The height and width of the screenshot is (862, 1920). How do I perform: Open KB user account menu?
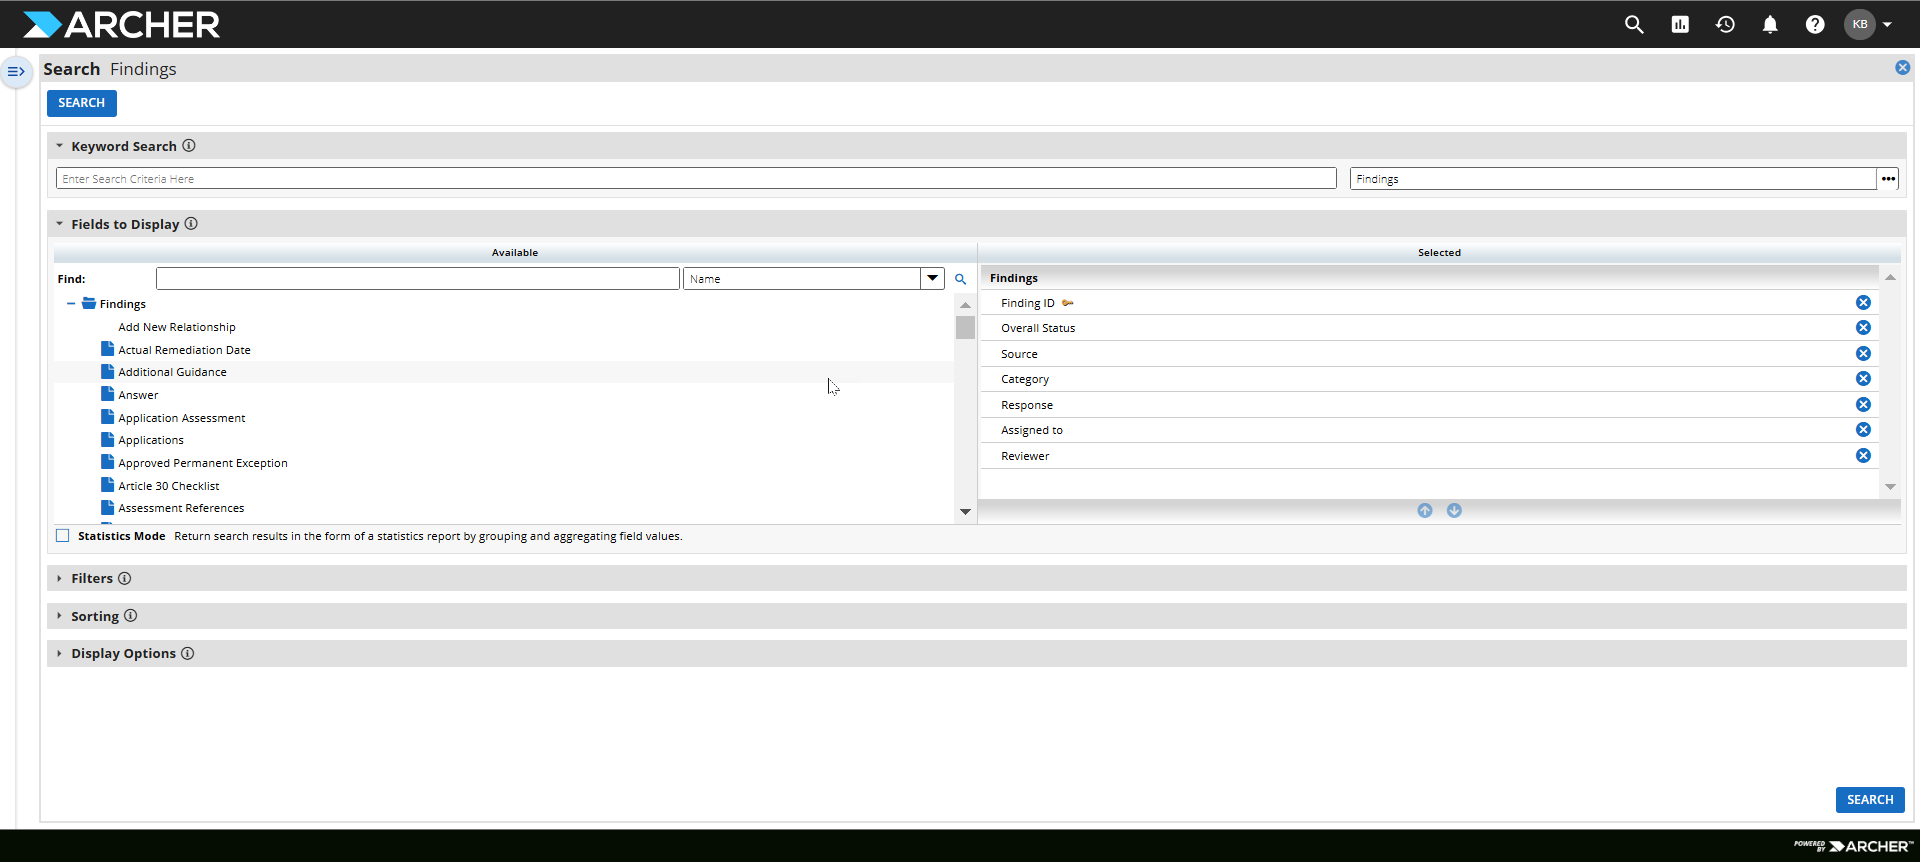point(1868,25)
